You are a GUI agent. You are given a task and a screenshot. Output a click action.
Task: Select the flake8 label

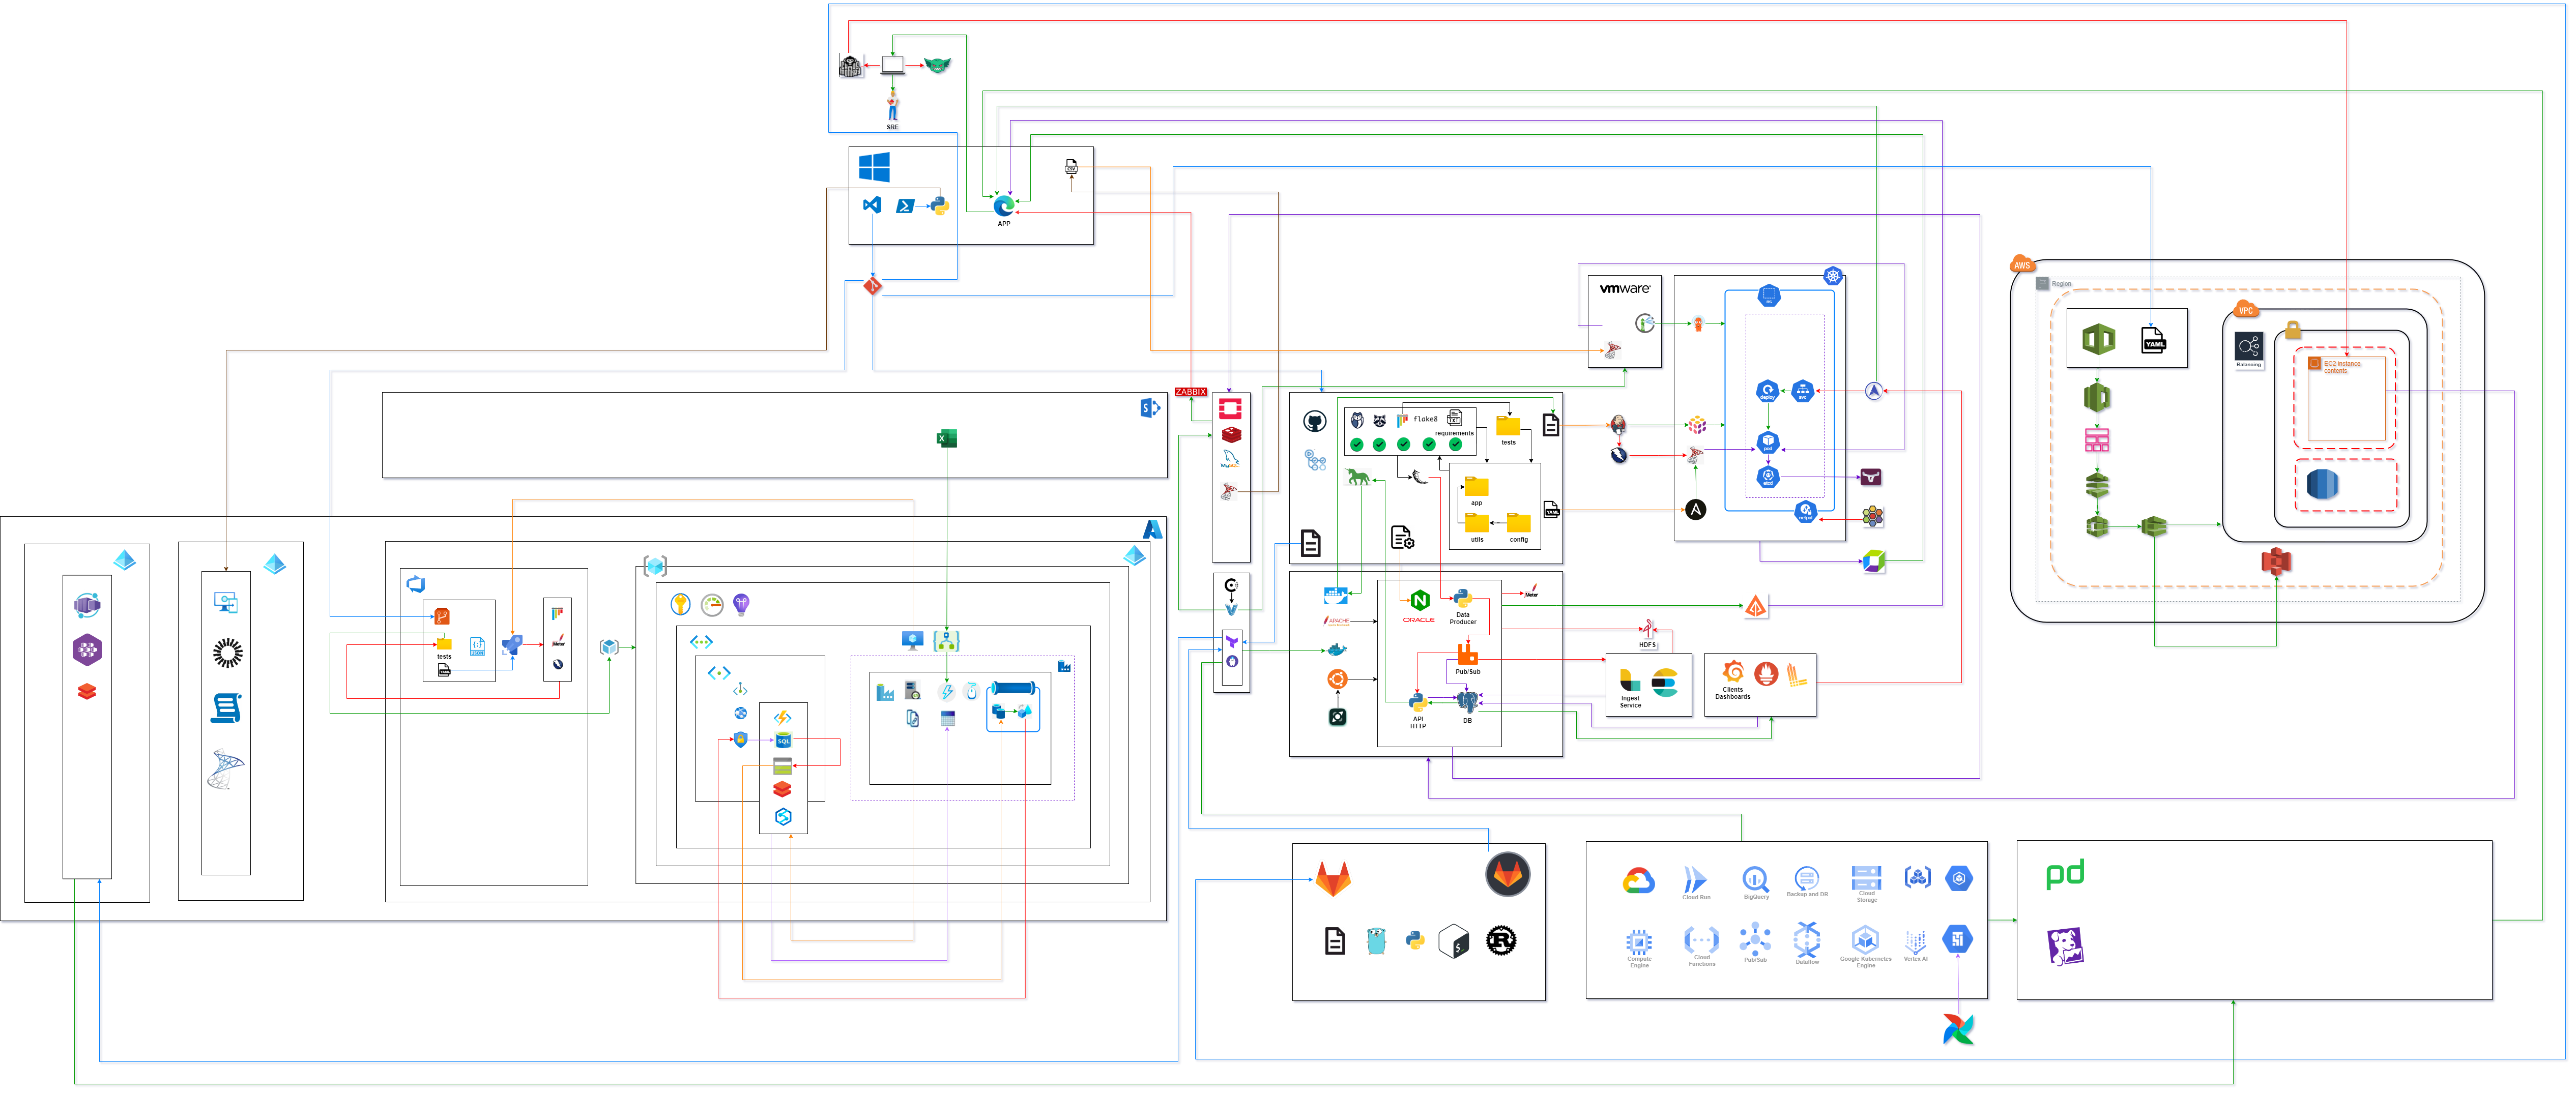coord(1425,419)
